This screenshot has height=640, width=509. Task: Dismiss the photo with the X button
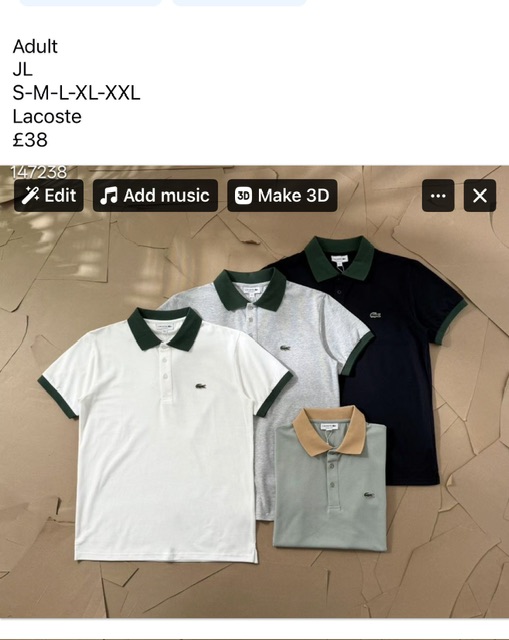point(480,196)
